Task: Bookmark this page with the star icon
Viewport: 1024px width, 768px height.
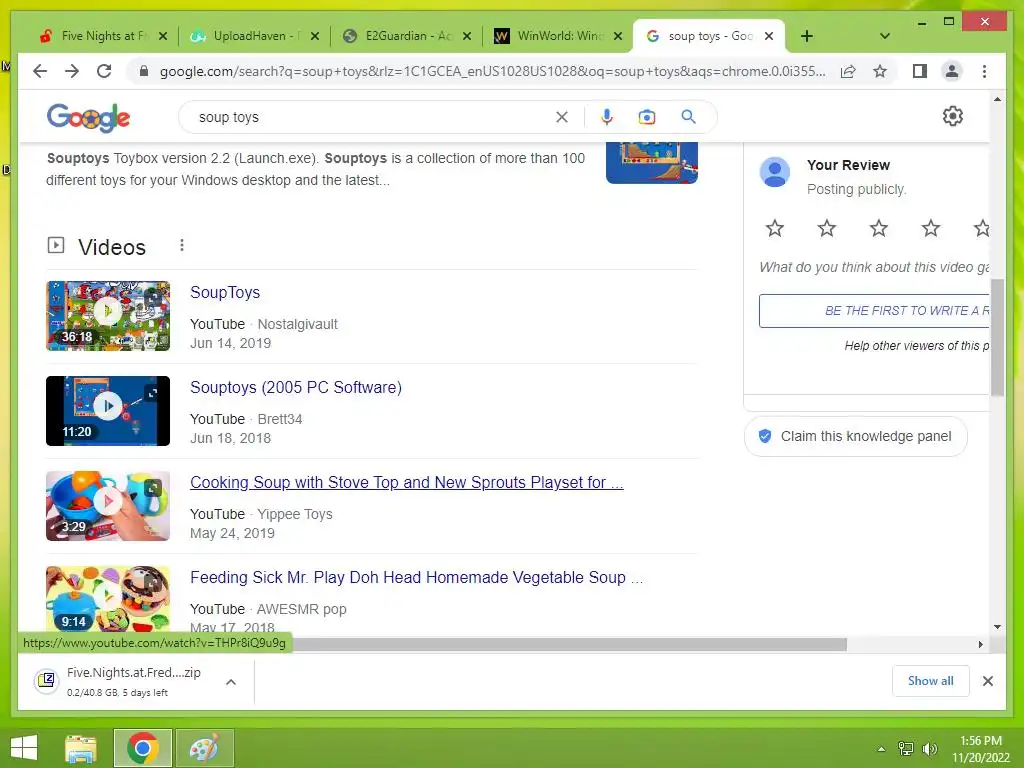Action: coord(880,71)
